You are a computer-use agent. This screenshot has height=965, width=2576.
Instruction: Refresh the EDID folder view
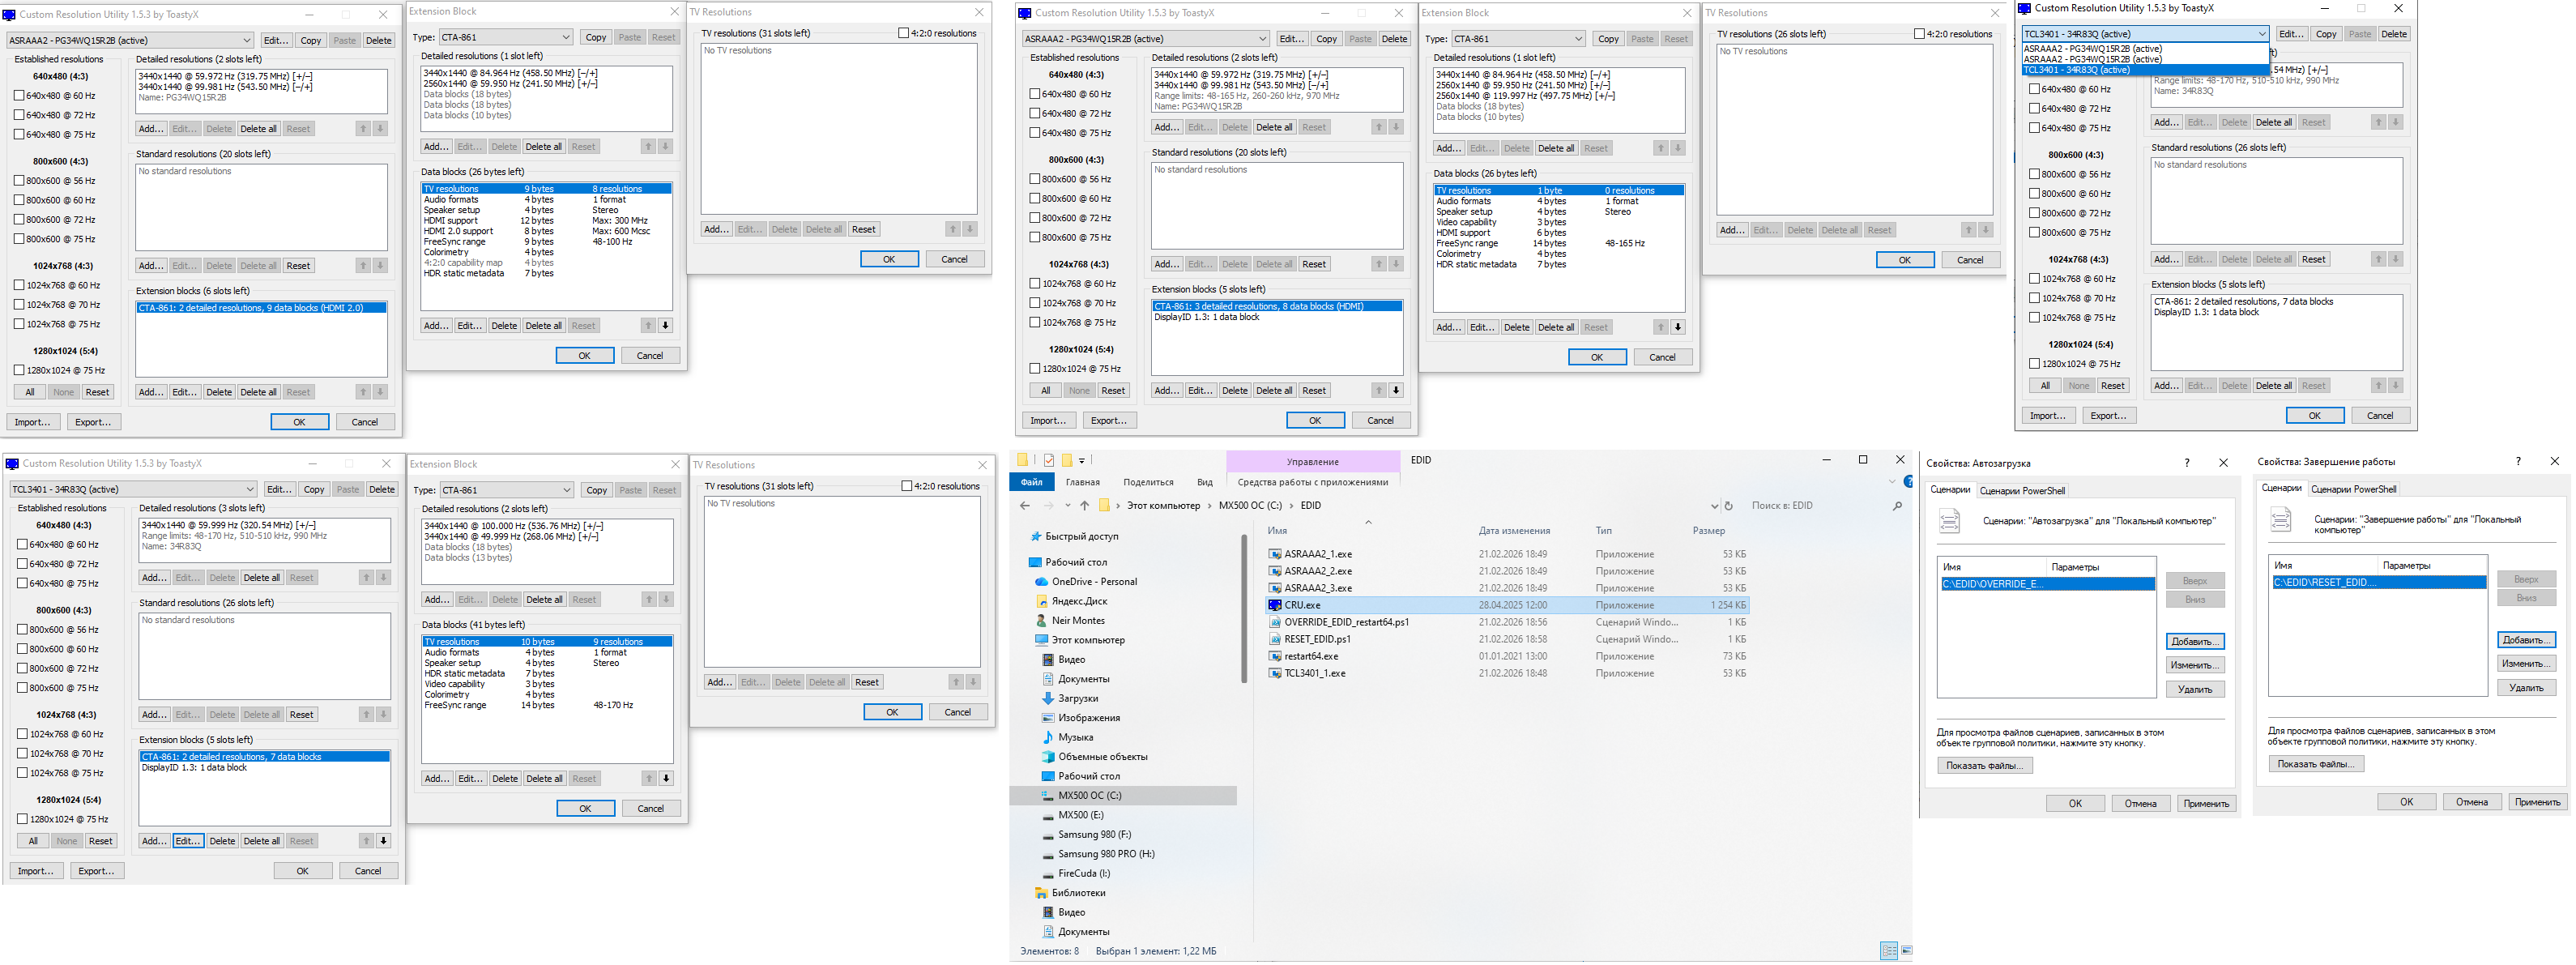[1728, 506]
